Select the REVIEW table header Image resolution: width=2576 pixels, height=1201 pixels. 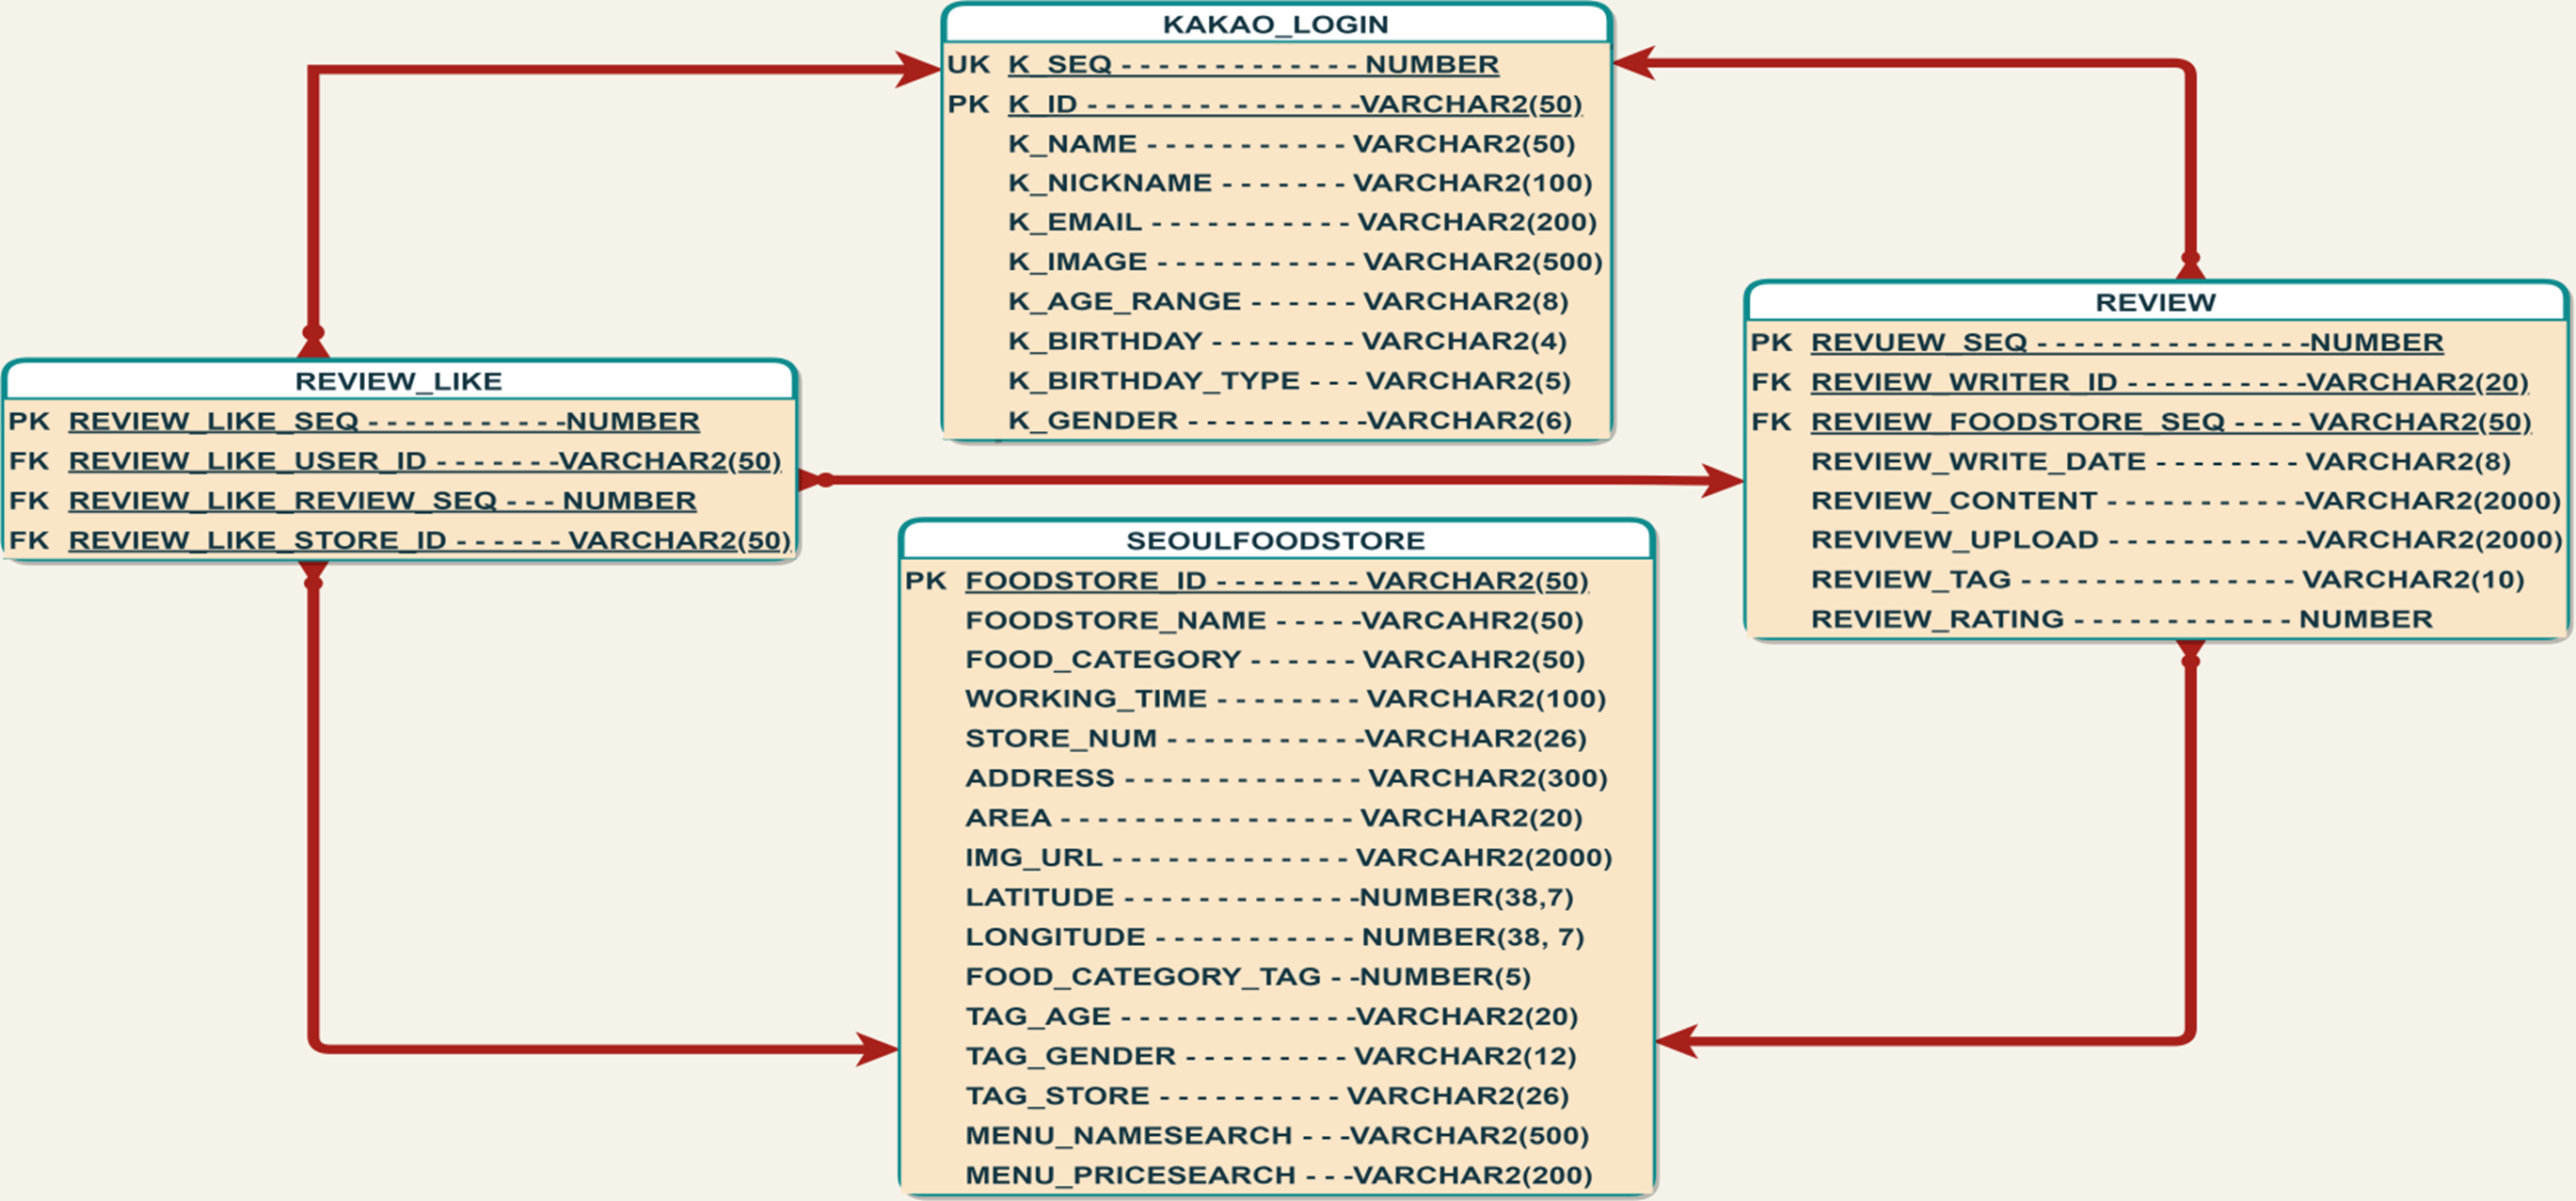click(2155, 302)
